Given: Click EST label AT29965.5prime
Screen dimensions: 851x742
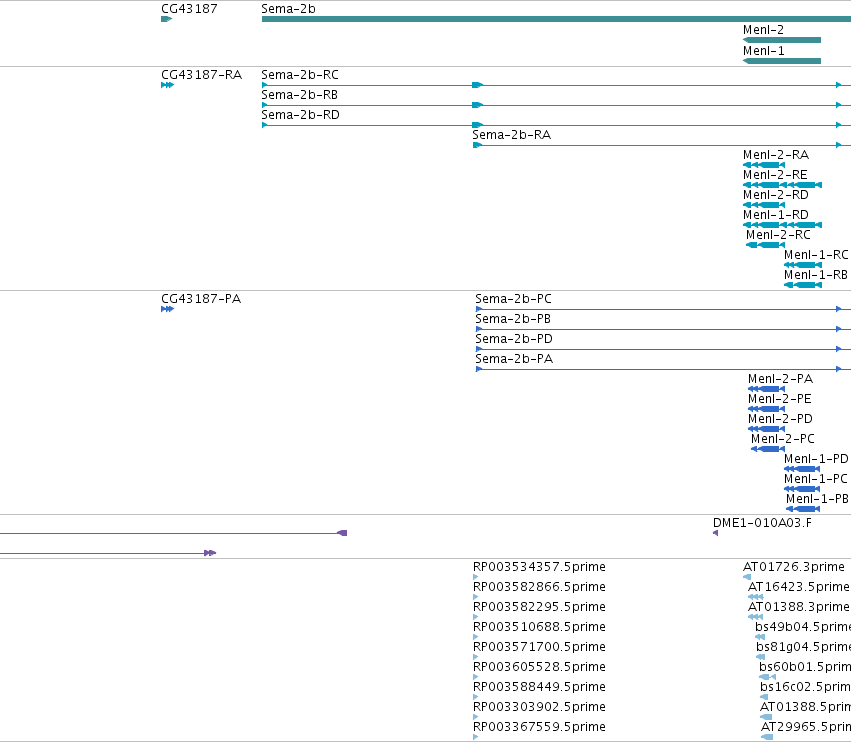Looking at the screenshot, I should tap(806, 727).
